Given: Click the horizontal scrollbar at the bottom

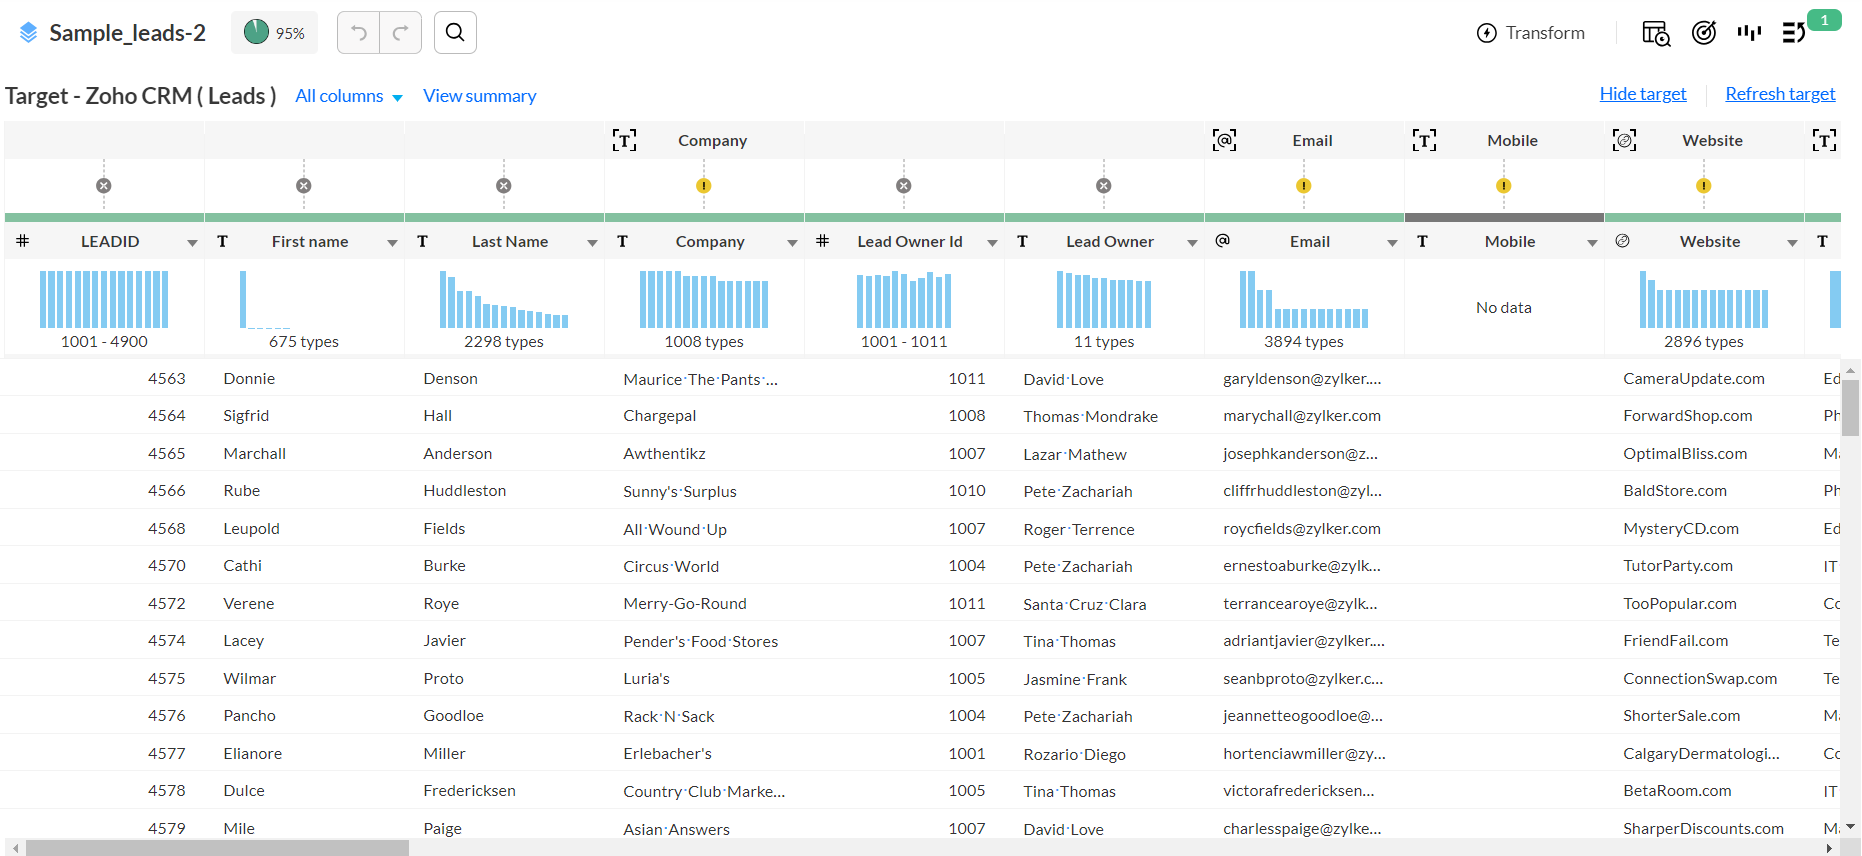Looking at the screenshot, I should [x=218, y=848].
